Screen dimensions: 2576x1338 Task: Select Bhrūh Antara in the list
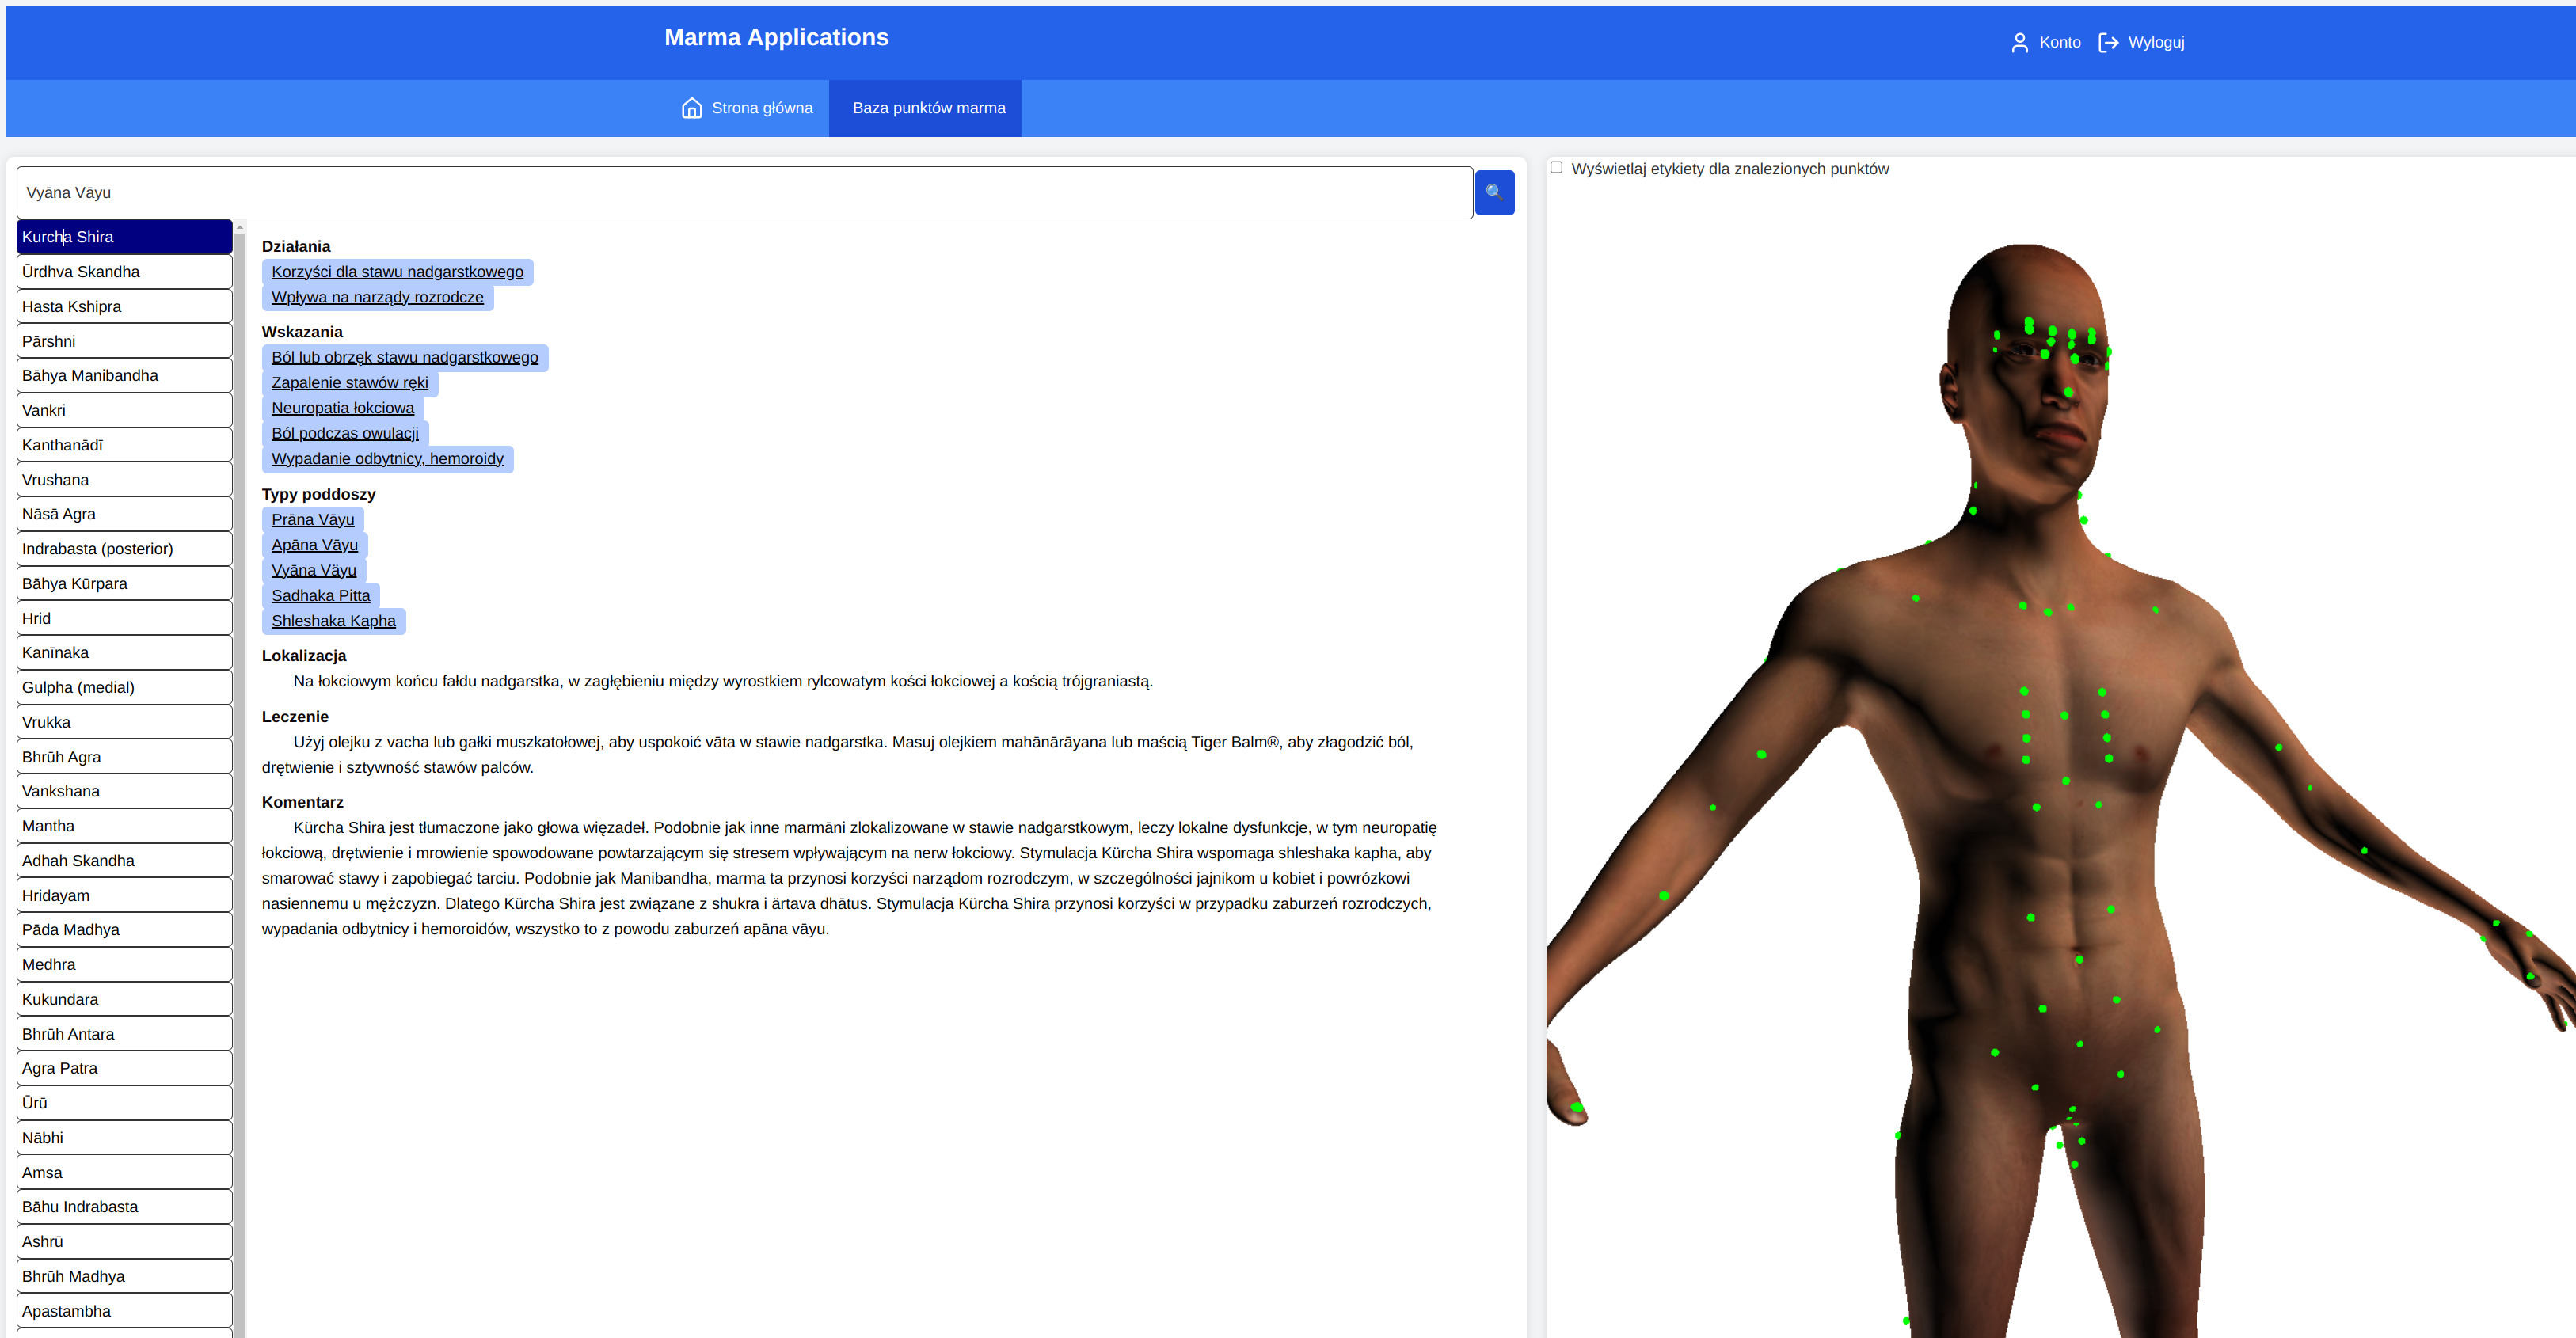click(124, 1034)
